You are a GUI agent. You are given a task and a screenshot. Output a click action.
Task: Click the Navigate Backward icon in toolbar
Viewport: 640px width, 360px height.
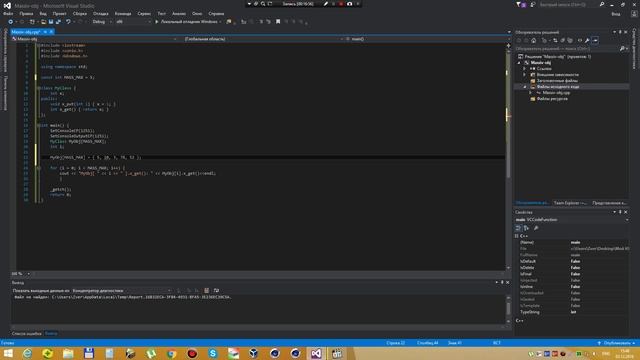[x=11, y=22]
